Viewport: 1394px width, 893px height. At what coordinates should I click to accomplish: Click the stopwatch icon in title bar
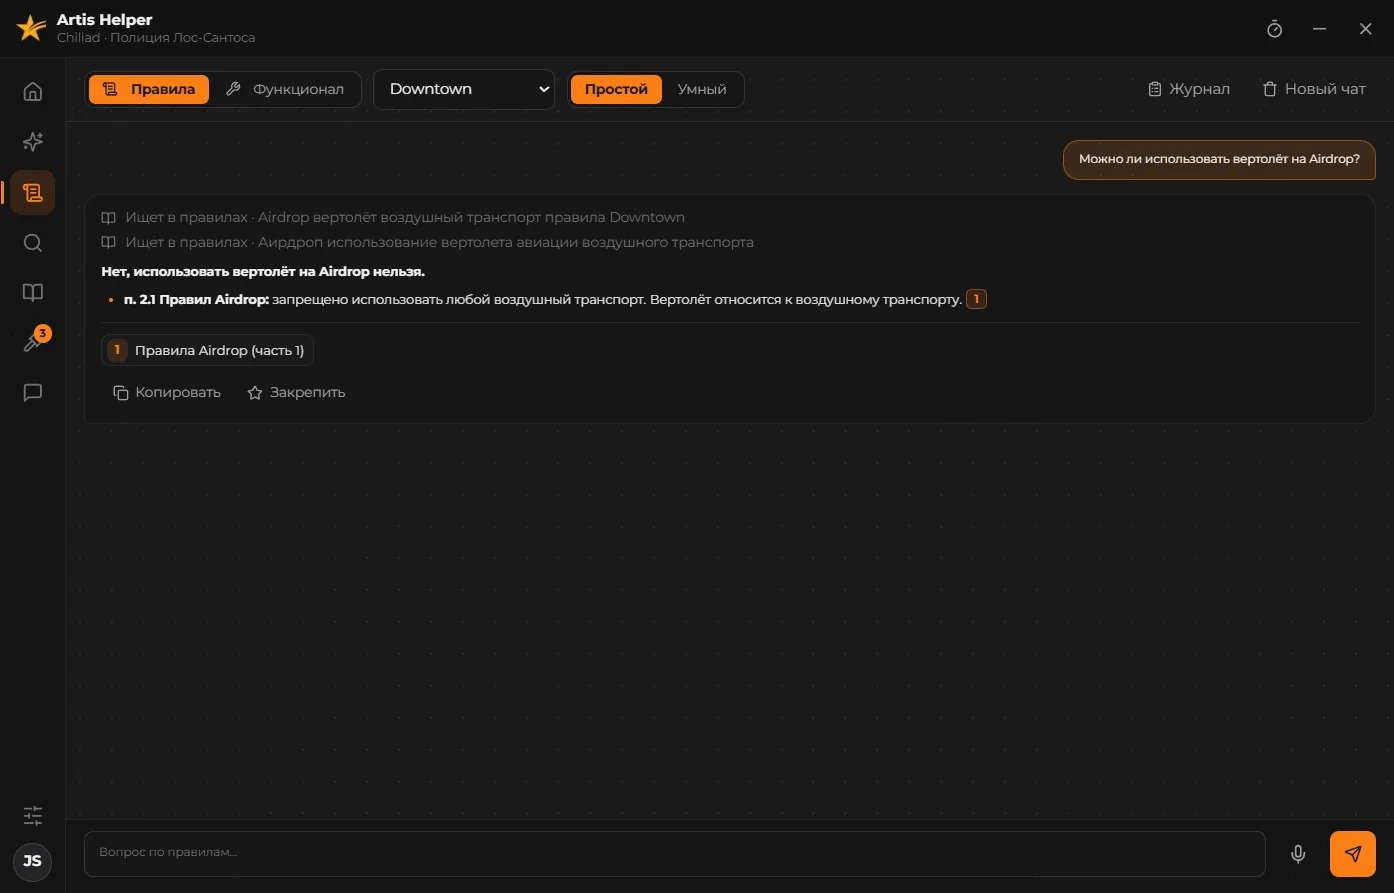[1274, 29]
